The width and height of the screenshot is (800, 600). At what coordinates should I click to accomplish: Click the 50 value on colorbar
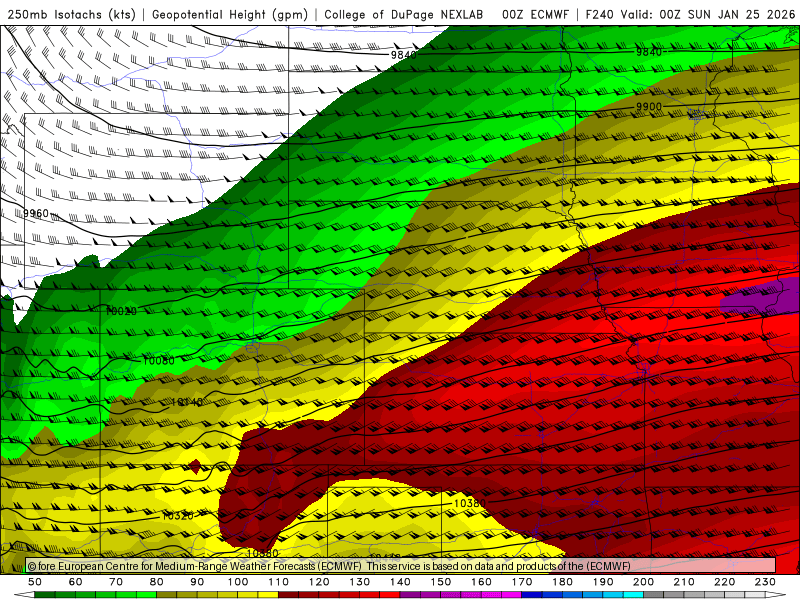coord(35,582)
